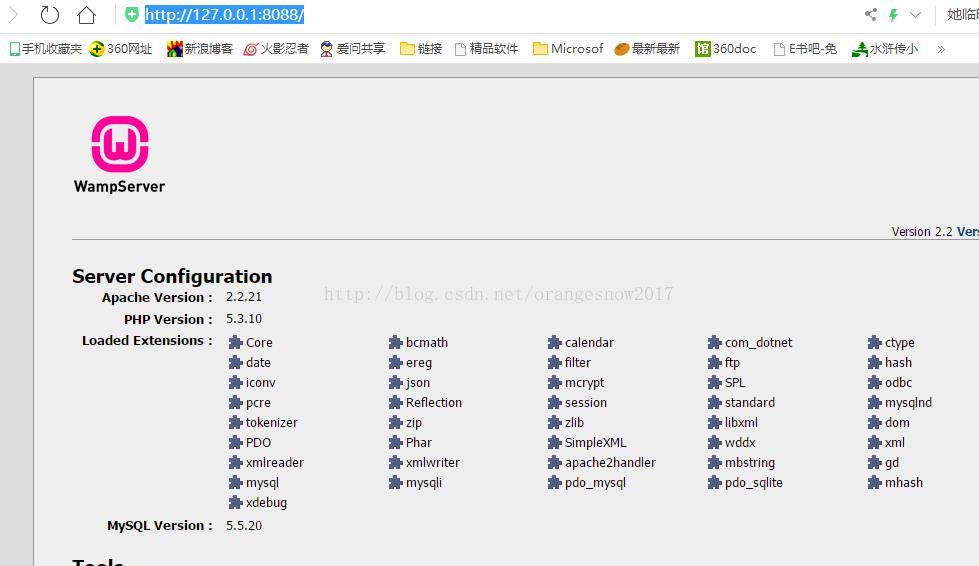Click the browser reload icon
This screenshot has width=979, height=566.
49,14
